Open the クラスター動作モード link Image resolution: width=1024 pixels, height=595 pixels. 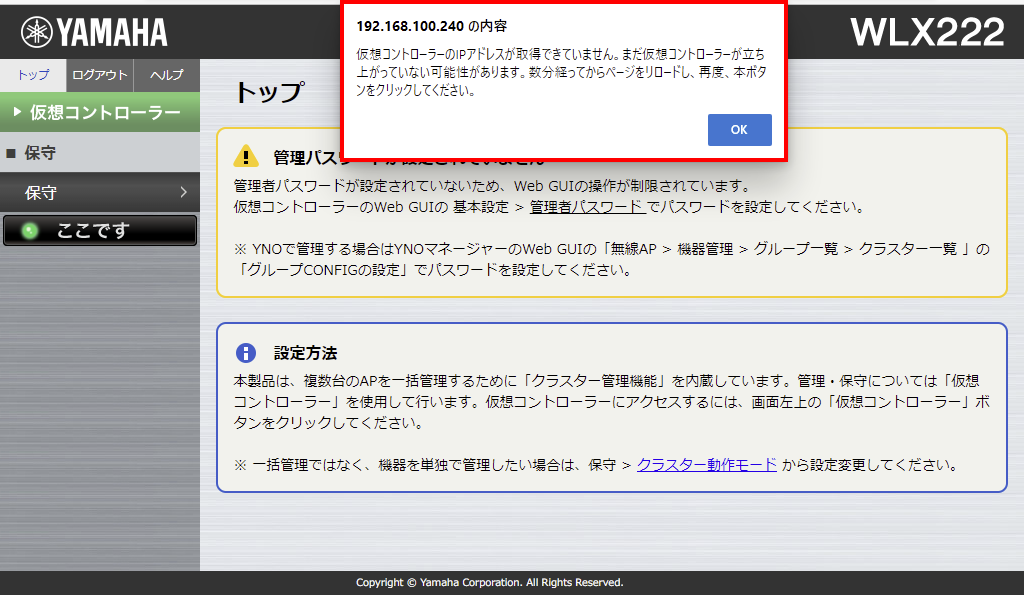pyautogui.click(x=706, y=464)
